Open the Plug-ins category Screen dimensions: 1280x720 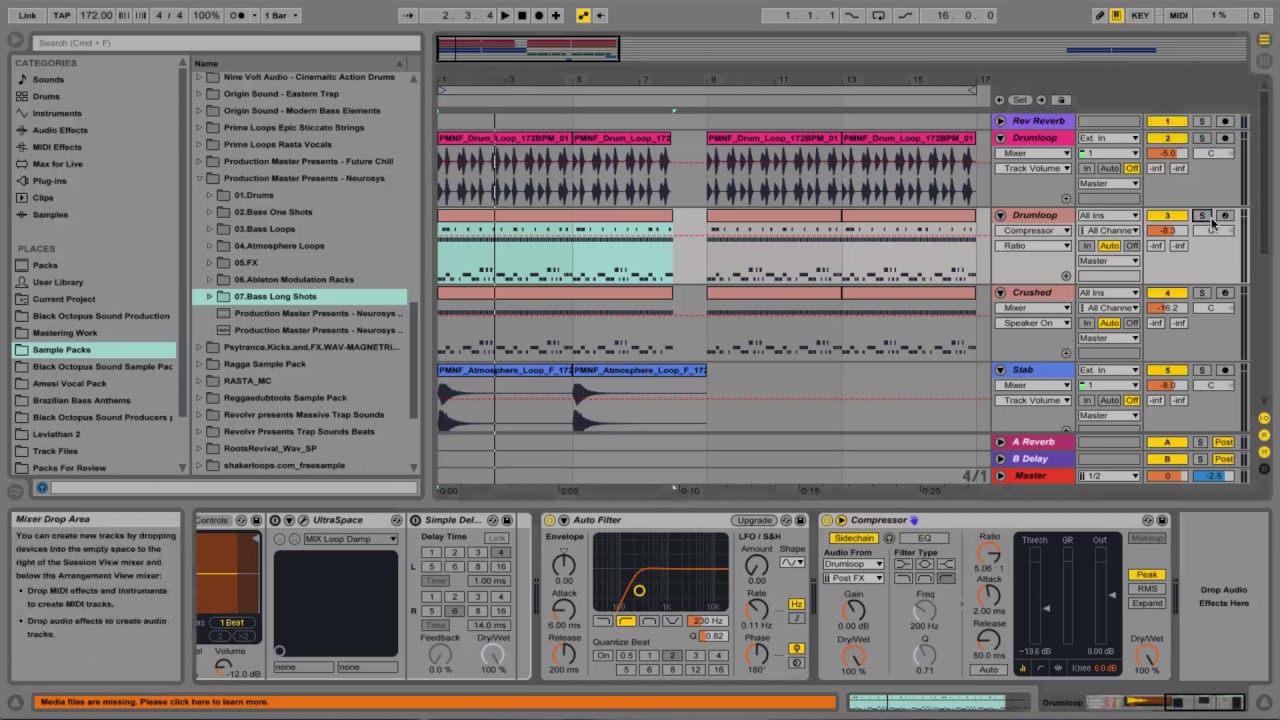[x=49, y=181]
